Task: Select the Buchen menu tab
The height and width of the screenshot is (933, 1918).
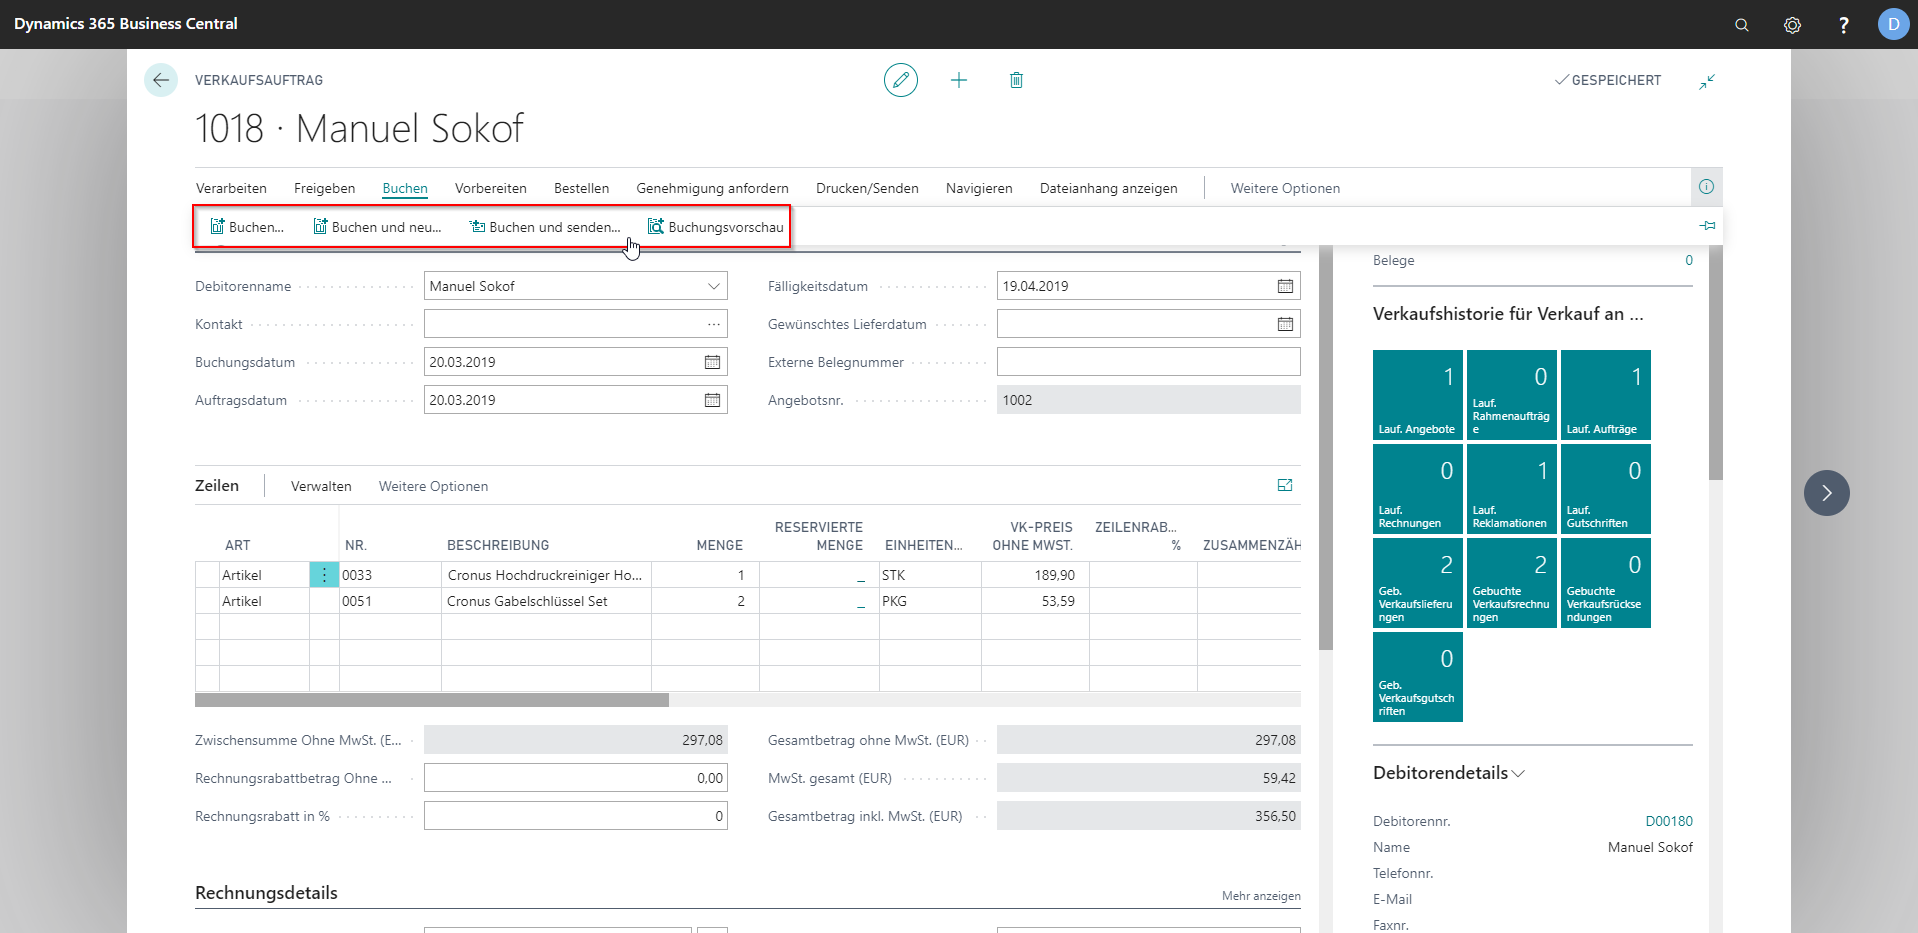Action: pos(405,188)
